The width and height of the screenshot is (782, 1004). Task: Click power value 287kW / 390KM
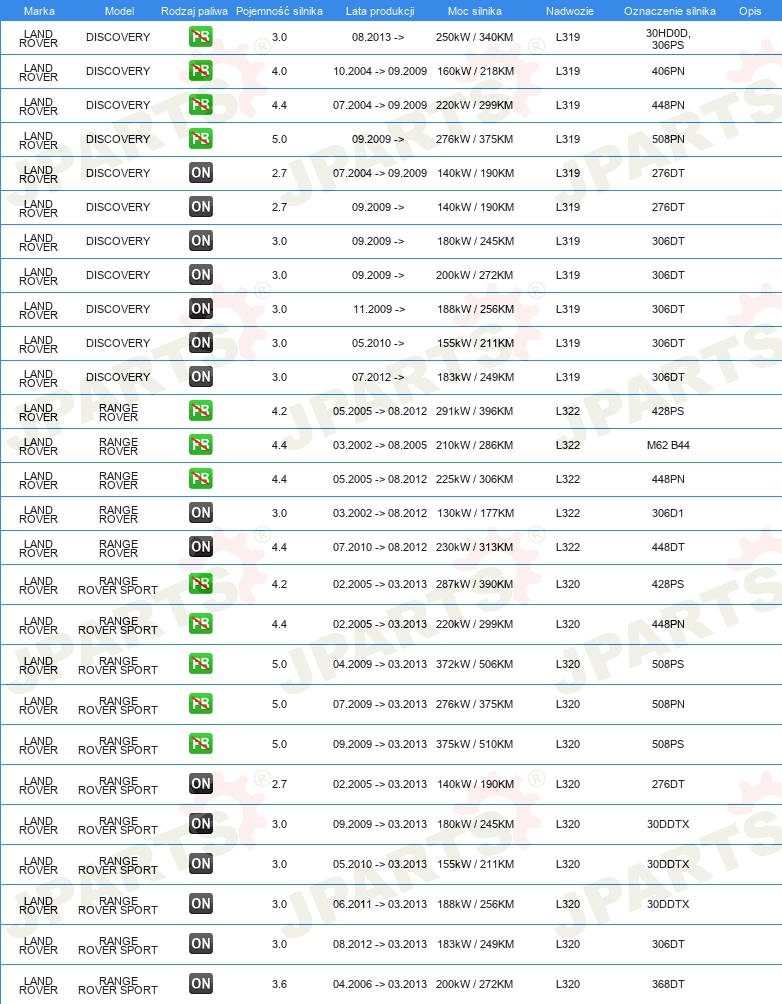pyautogui.click(x=475, y=584)
